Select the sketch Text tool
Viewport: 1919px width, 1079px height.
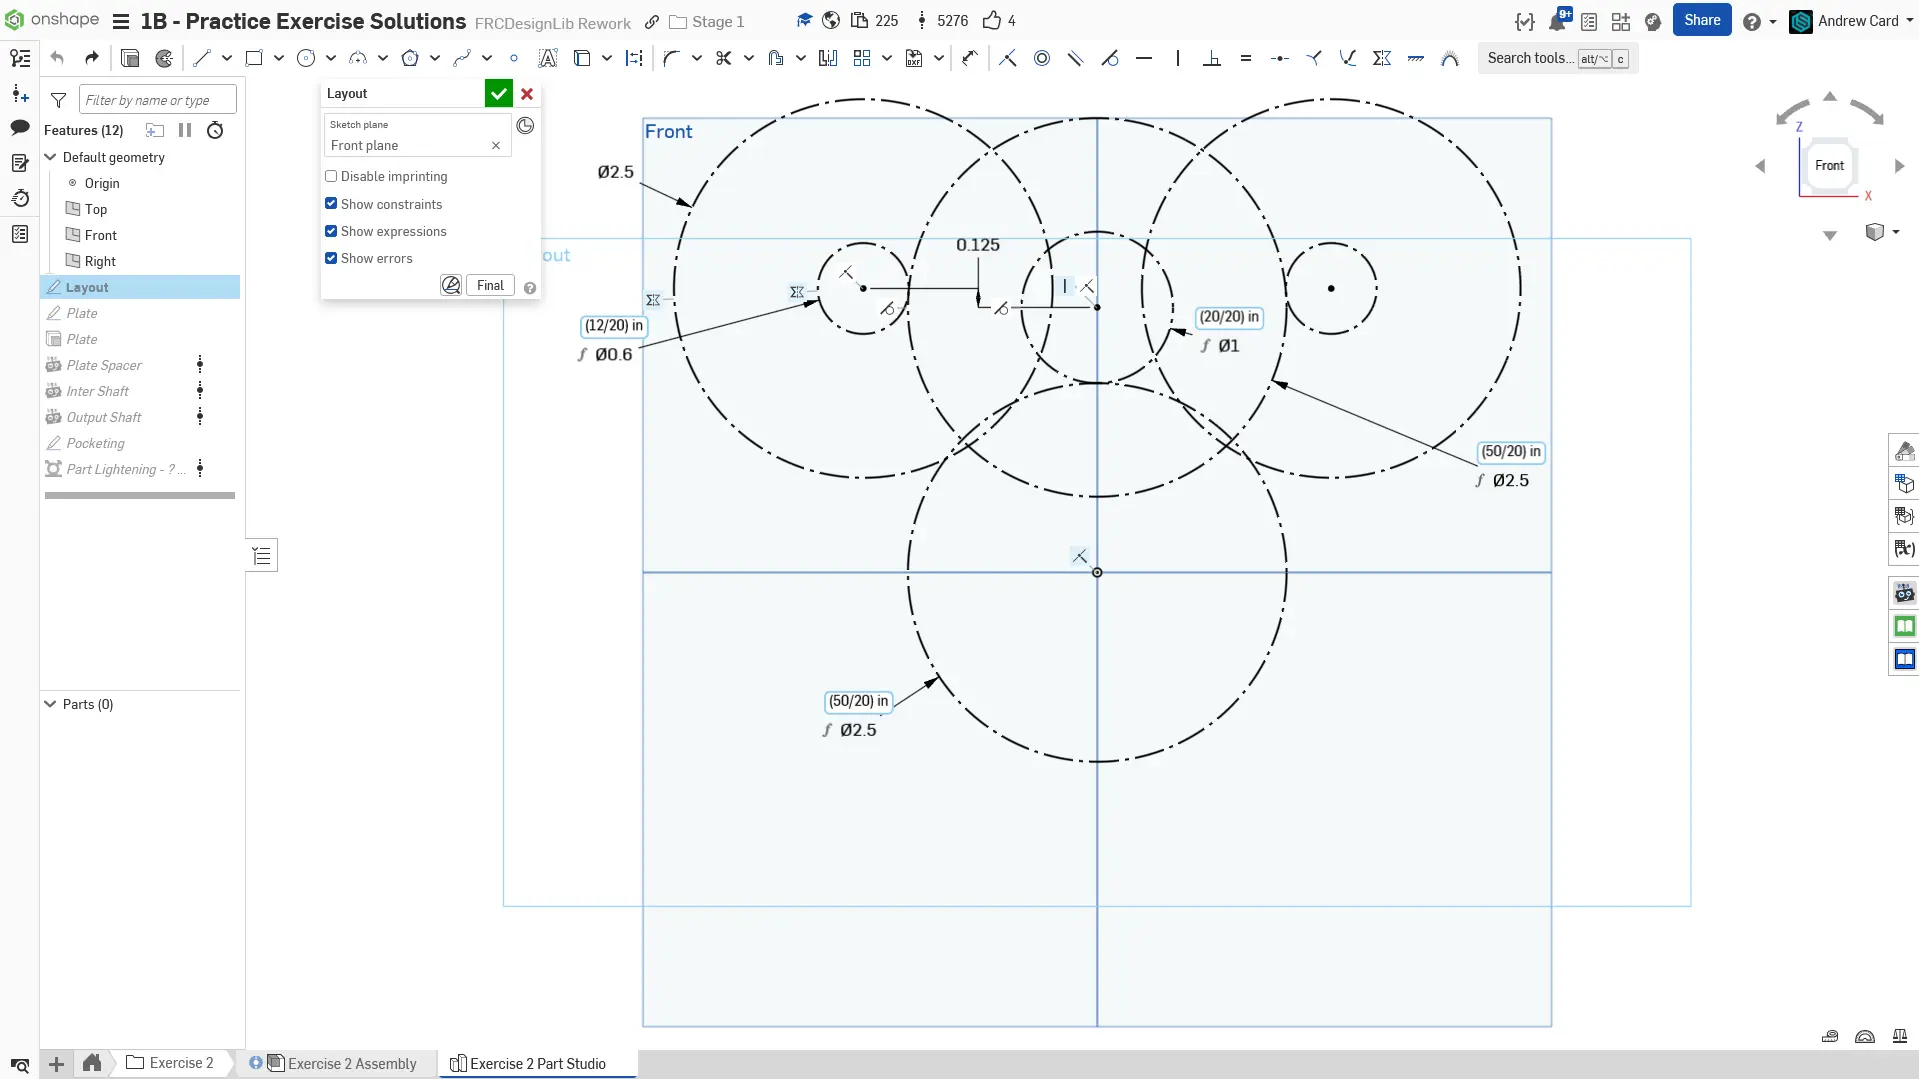(x=547, y=58)
